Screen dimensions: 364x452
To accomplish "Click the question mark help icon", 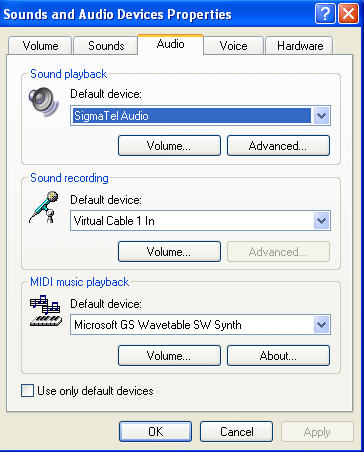I will click(x=325, y=14).
